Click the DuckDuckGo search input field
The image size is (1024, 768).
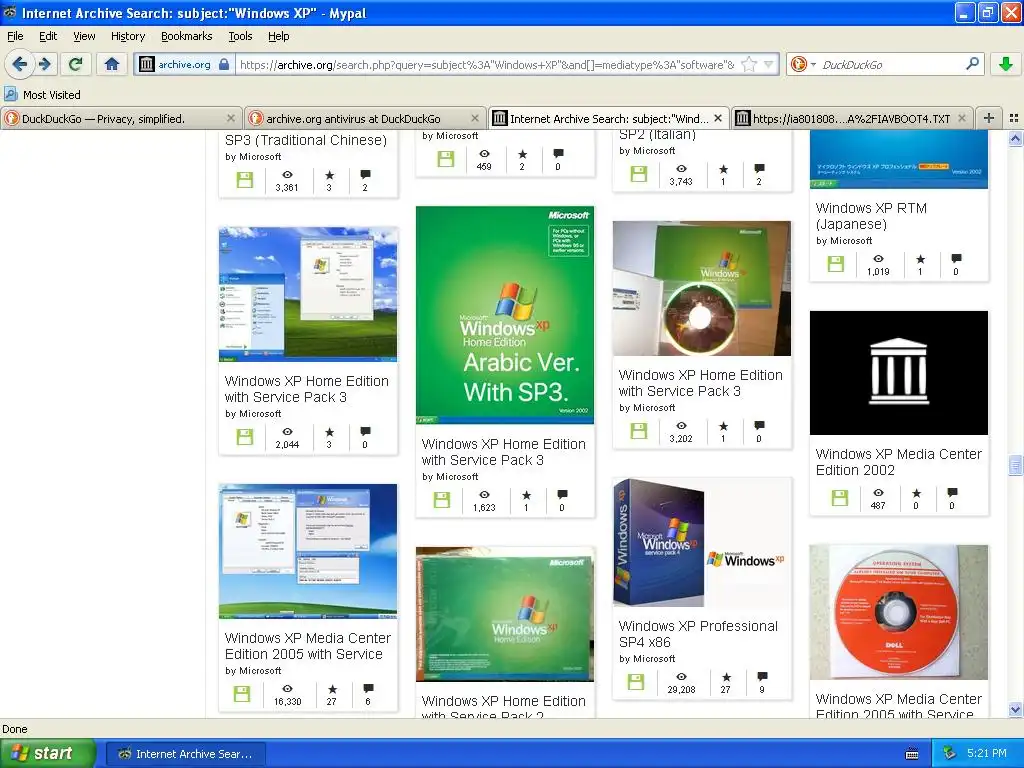click(x=891, y=64)
